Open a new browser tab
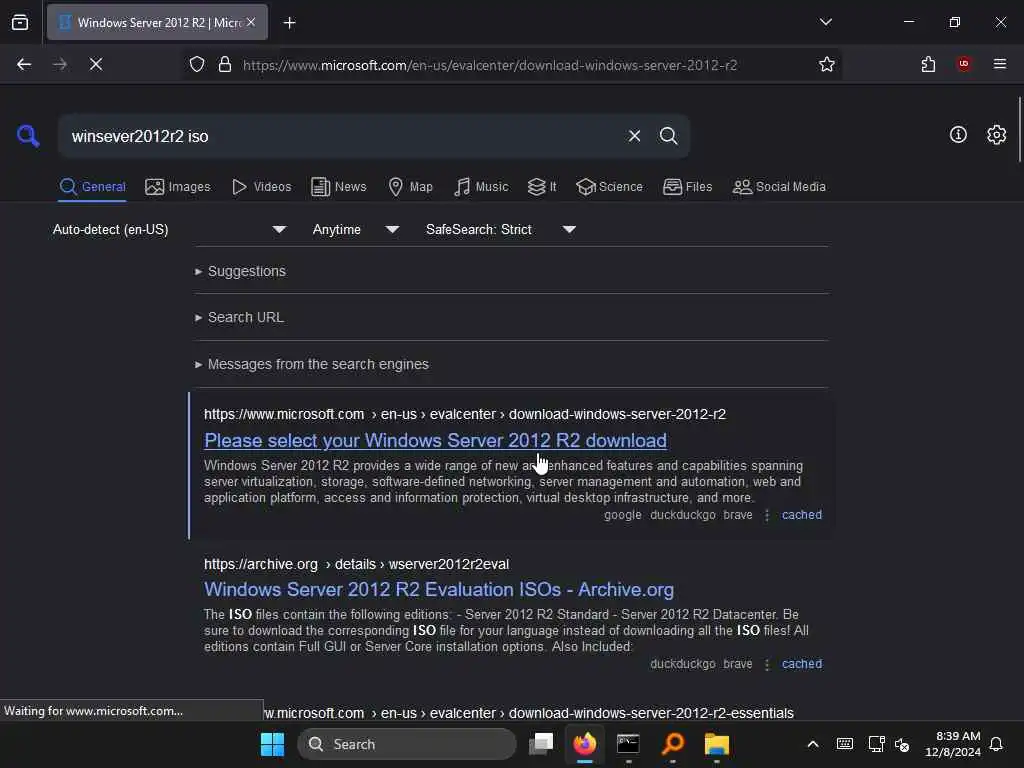This screenshot has width=1024, height=768. pos(289,23)
